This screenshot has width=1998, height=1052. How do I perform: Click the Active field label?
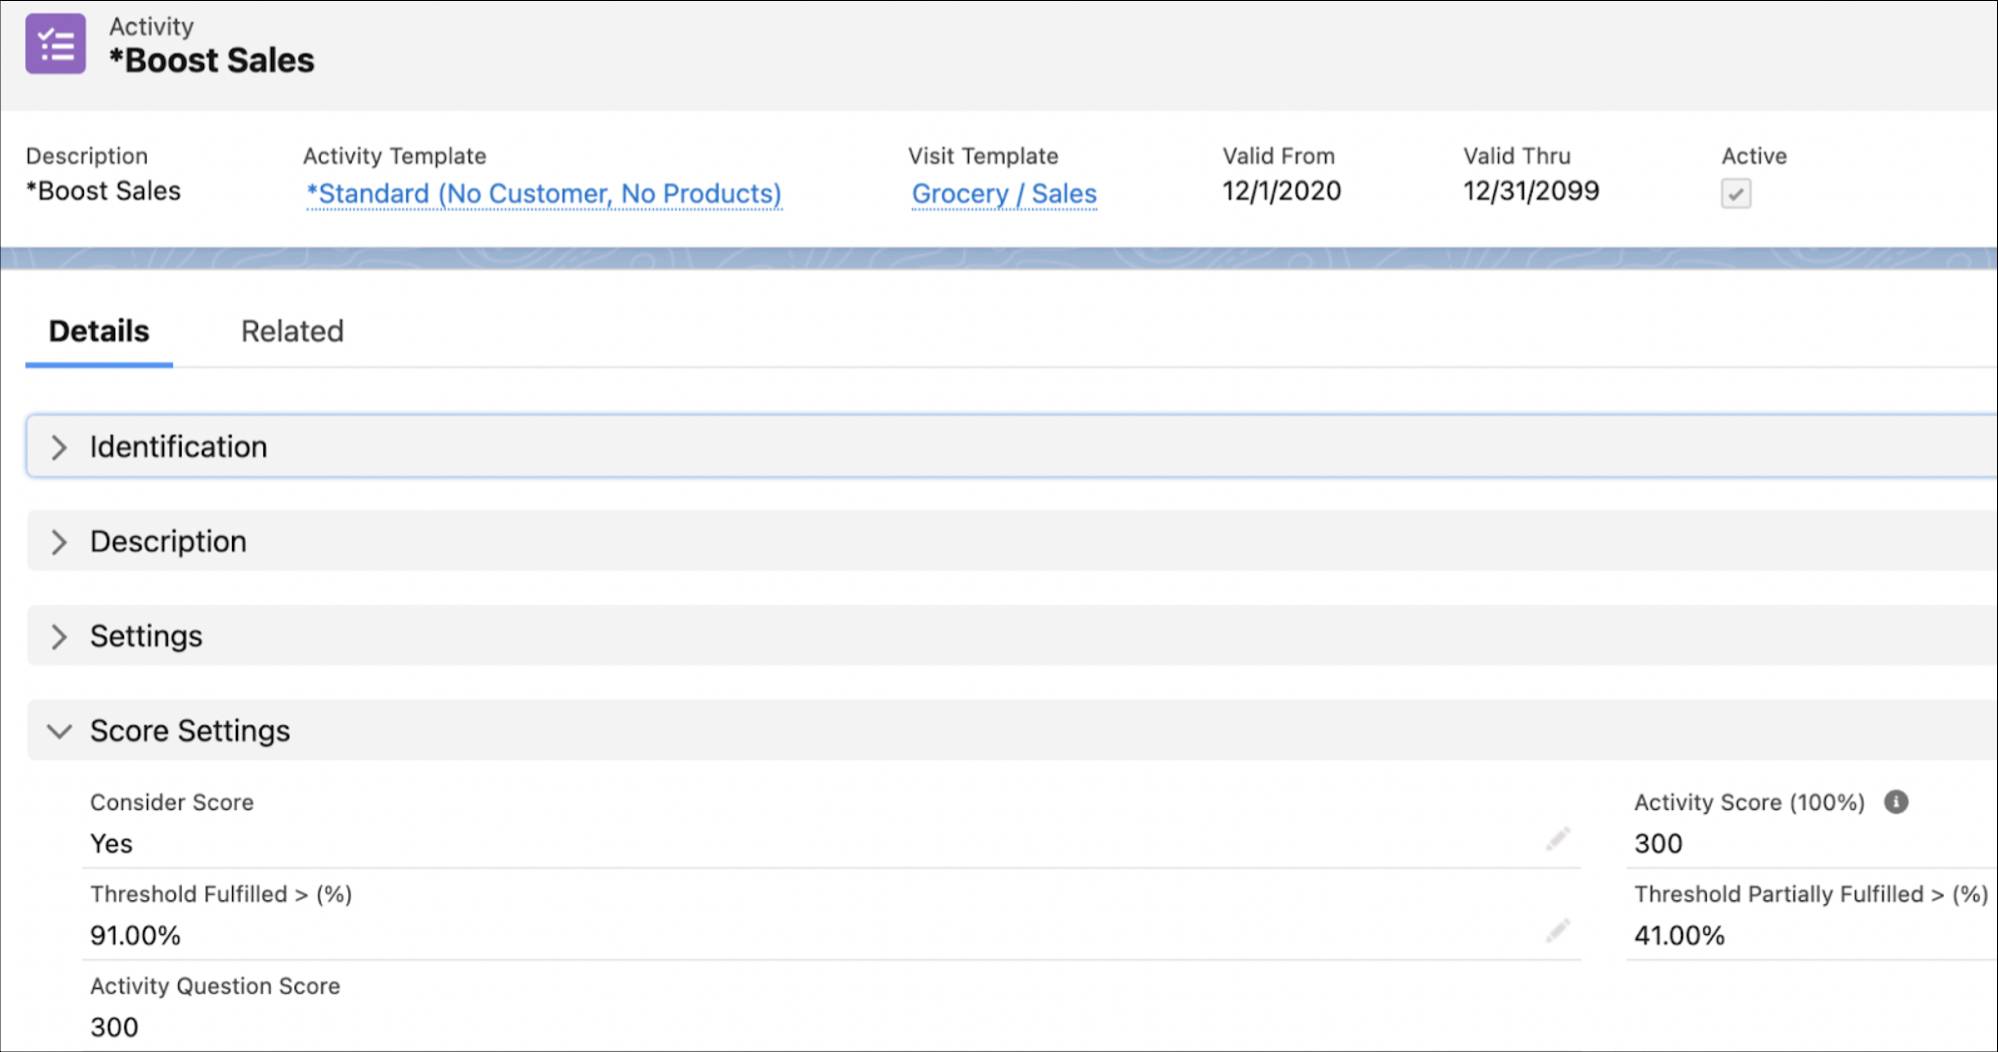point(1754,156)
